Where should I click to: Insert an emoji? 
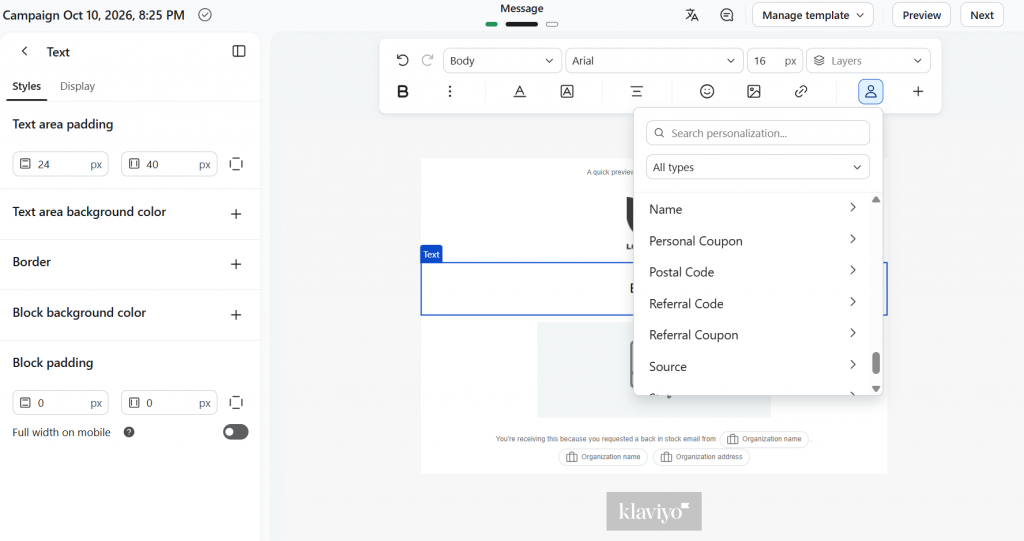(707, 91)
